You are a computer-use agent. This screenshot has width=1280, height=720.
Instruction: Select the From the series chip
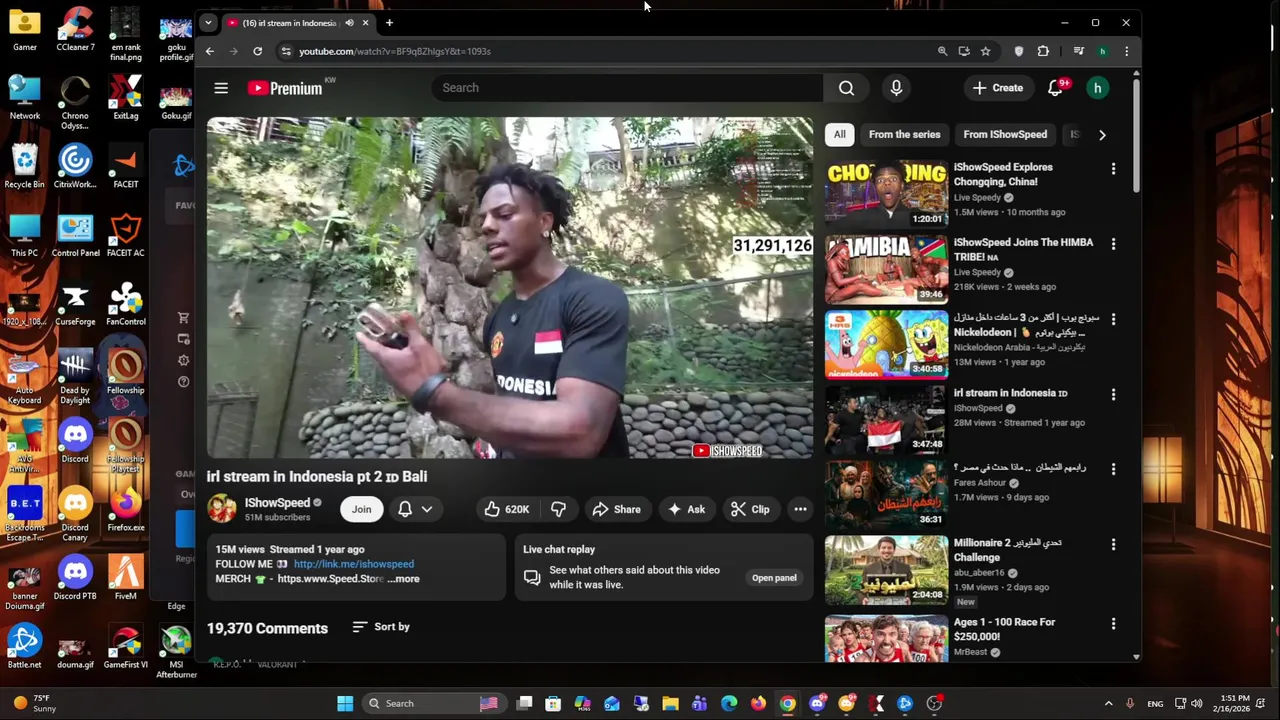click(904, 134)
